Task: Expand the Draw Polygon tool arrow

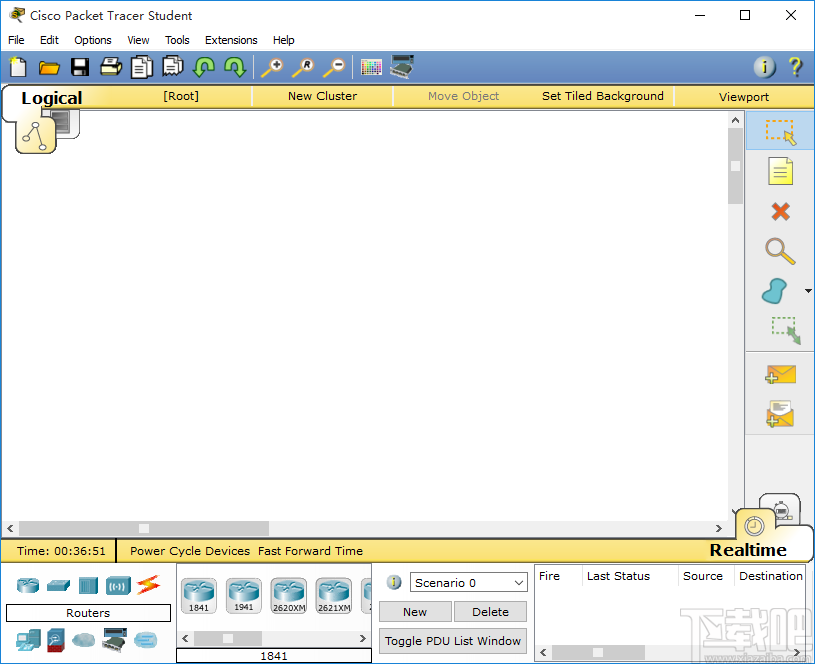Action: click(x=808, y=291)
